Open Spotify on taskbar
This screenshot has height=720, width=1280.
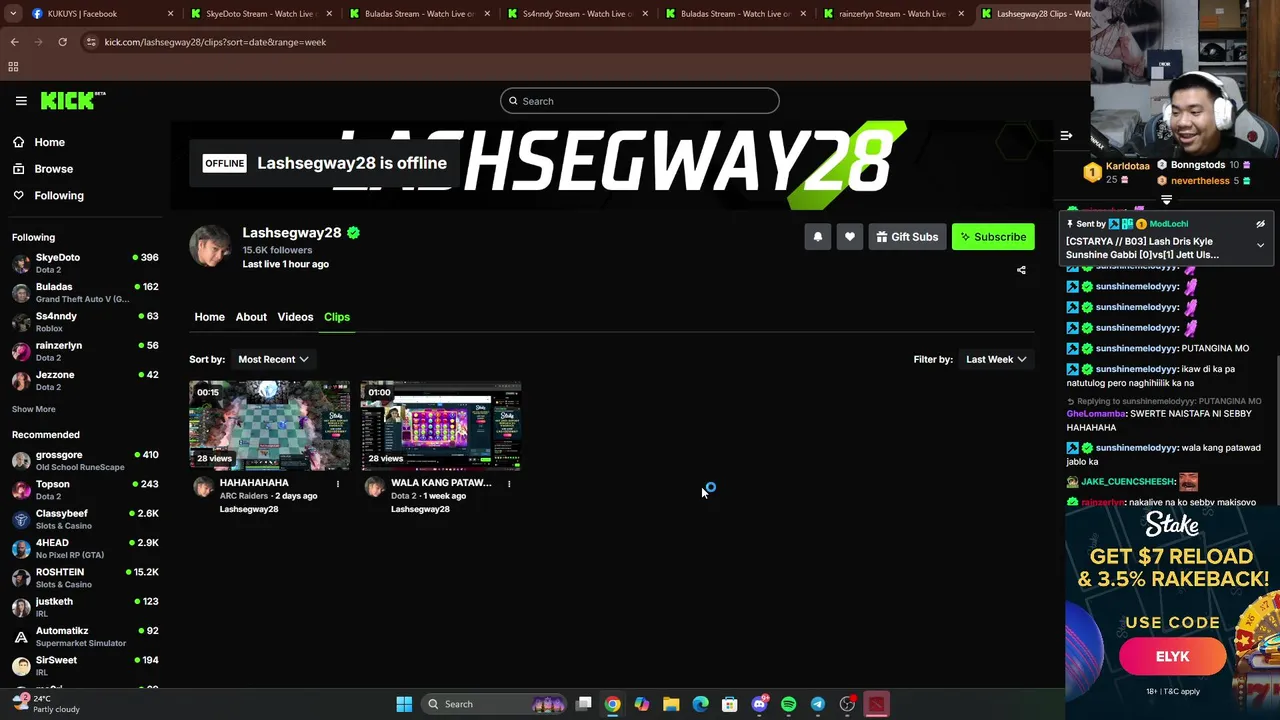[788, 704]
